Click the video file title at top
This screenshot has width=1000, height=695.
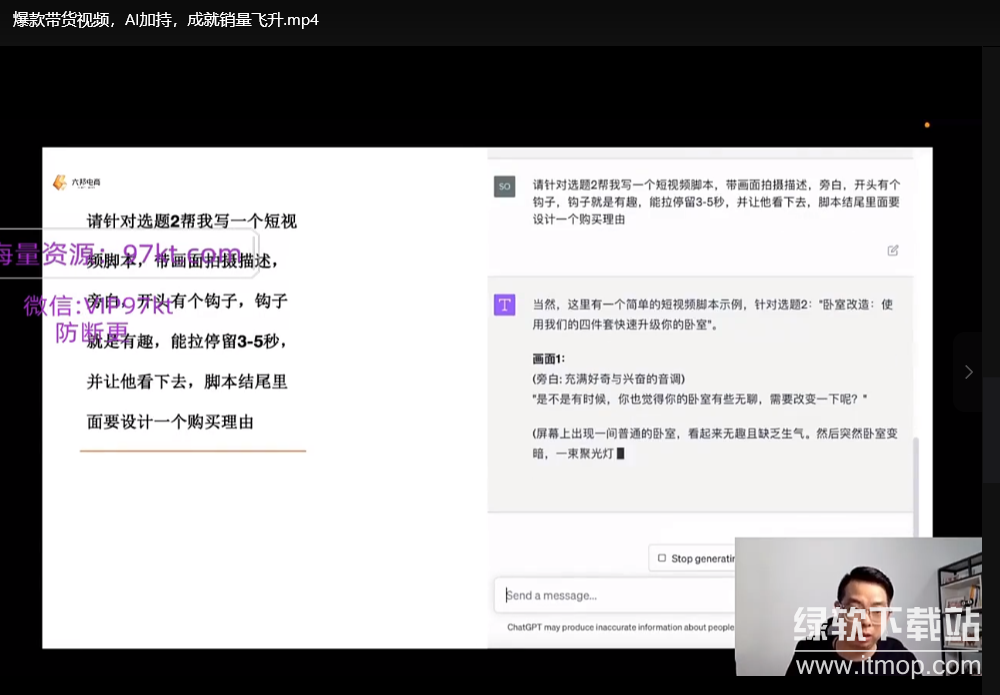(x=166, y=20)
